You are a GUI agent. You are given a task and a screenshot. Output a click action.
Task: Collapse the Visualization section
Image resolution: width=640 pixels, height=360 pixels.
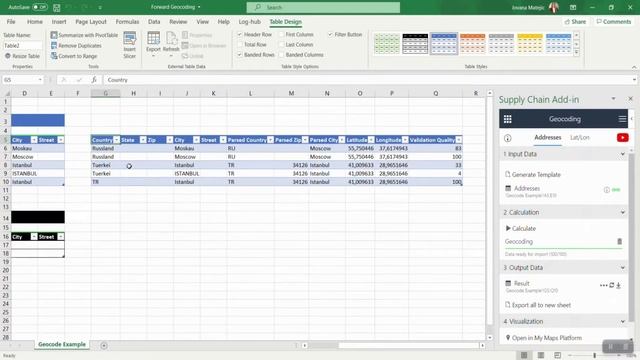click(623, 322)
